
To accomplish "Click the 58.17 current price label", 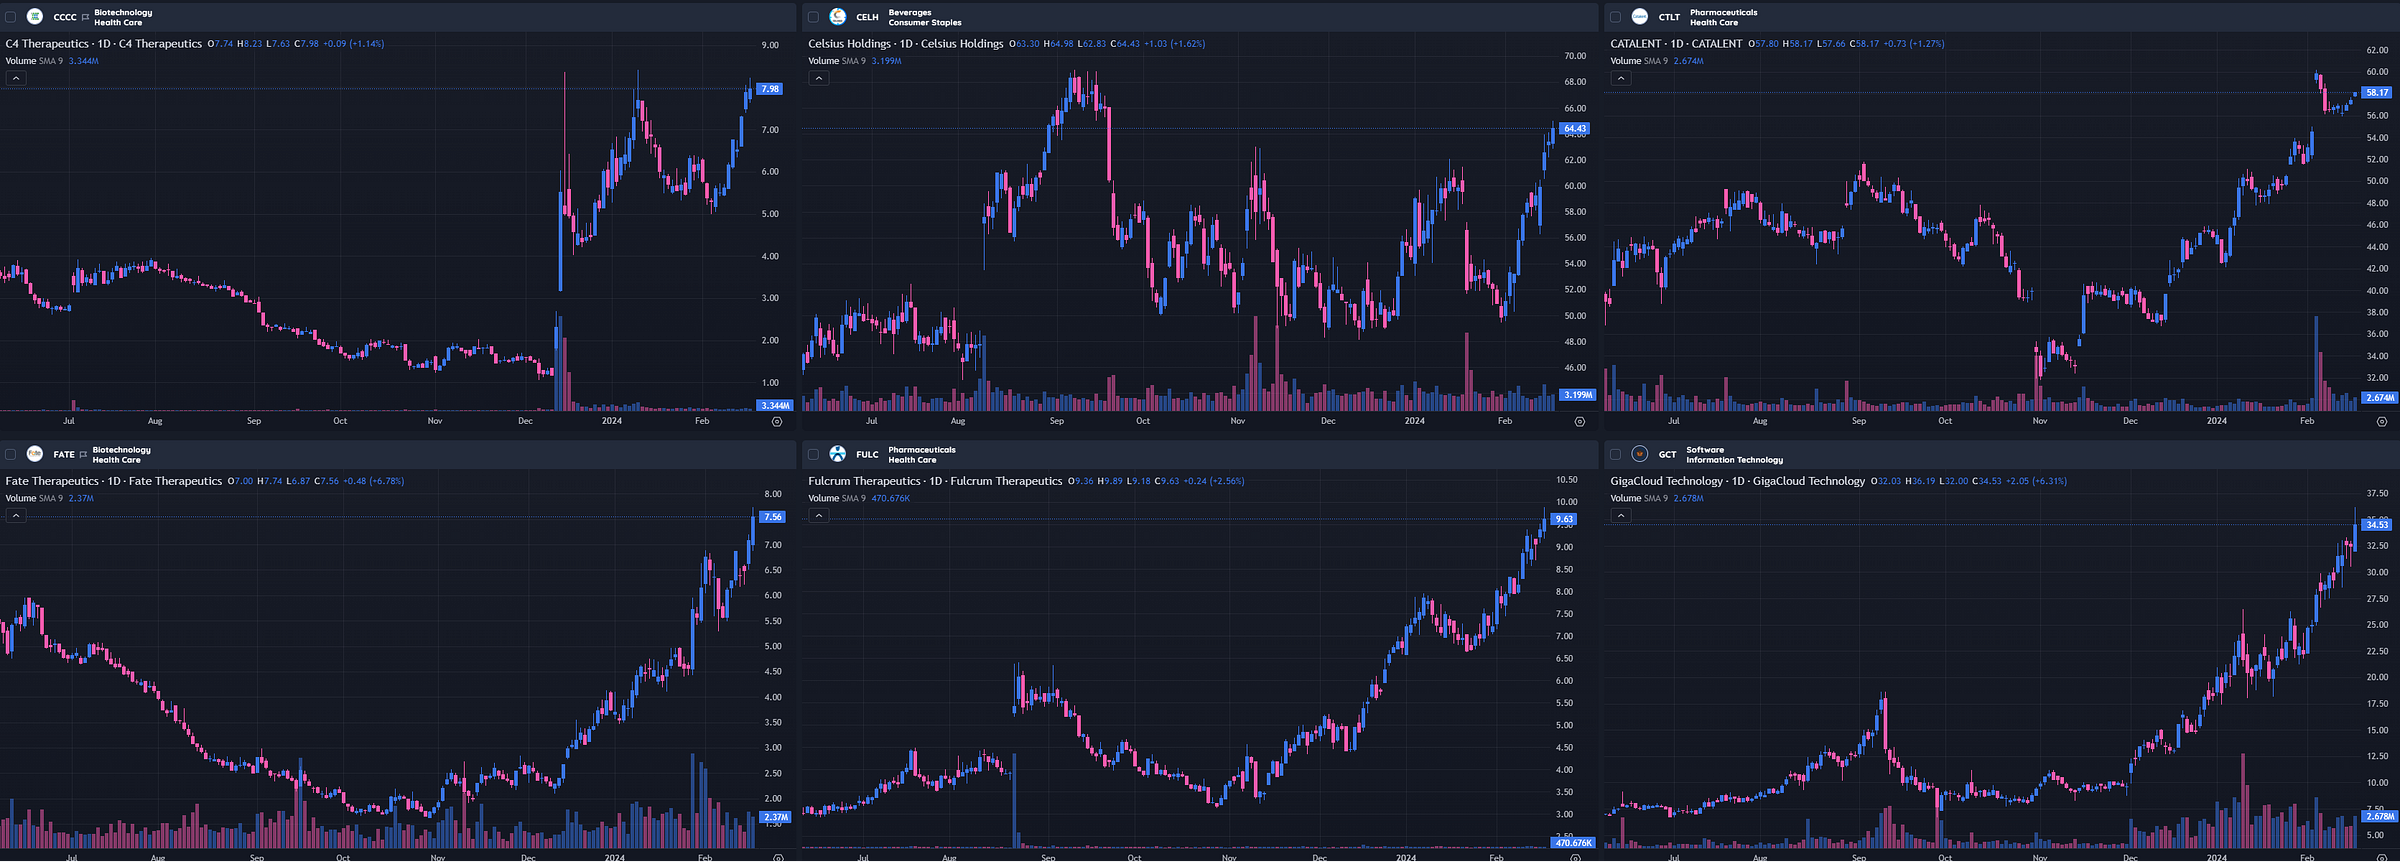I will pyautogui.click(x=2377, y=93).
